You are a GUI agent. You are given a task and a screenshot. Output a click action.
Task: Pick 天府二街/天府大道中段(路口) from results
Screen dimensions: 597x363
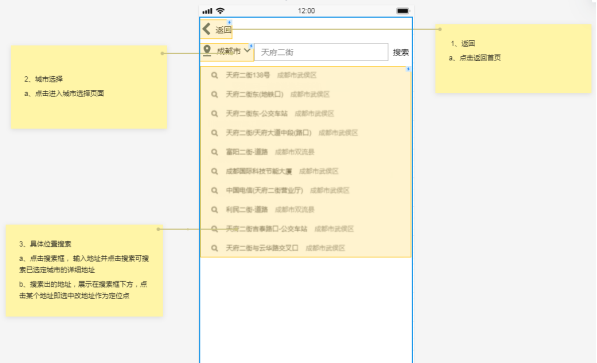tap(268, 133)
